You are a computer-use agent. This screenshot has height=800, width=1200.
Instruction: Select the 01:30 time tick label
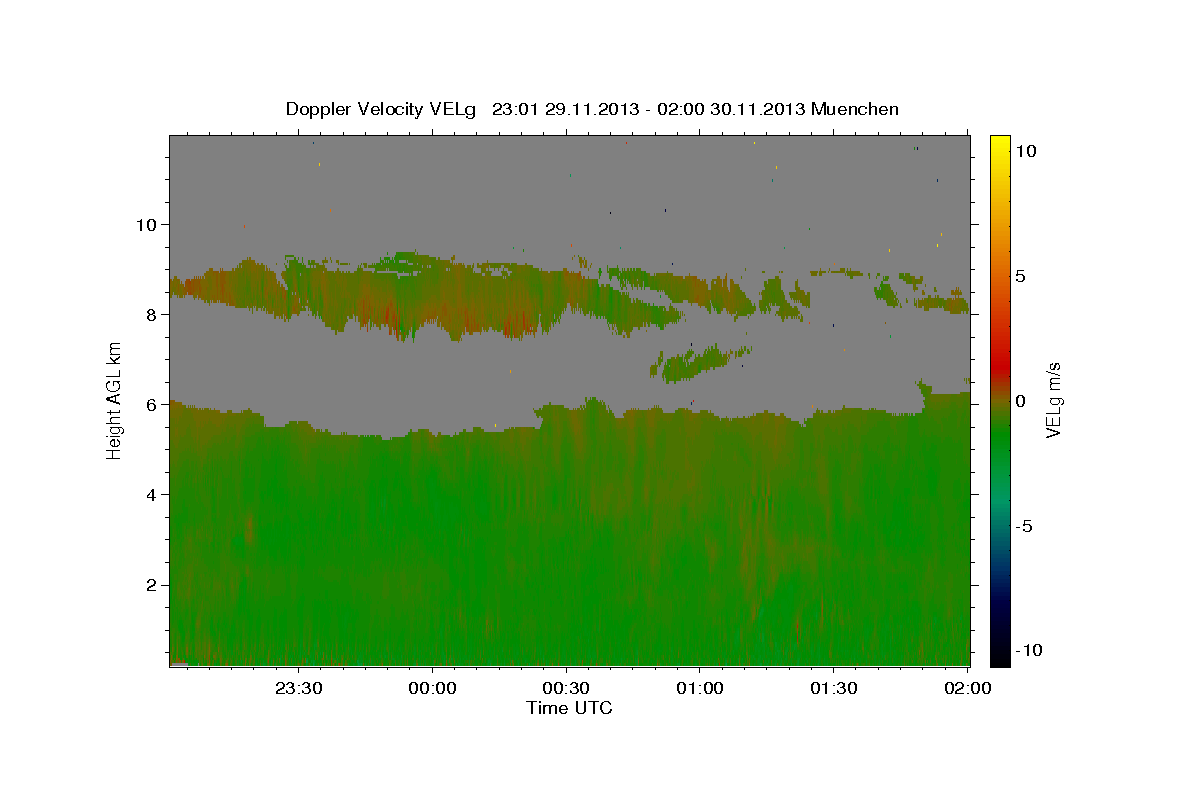[834, 688]
